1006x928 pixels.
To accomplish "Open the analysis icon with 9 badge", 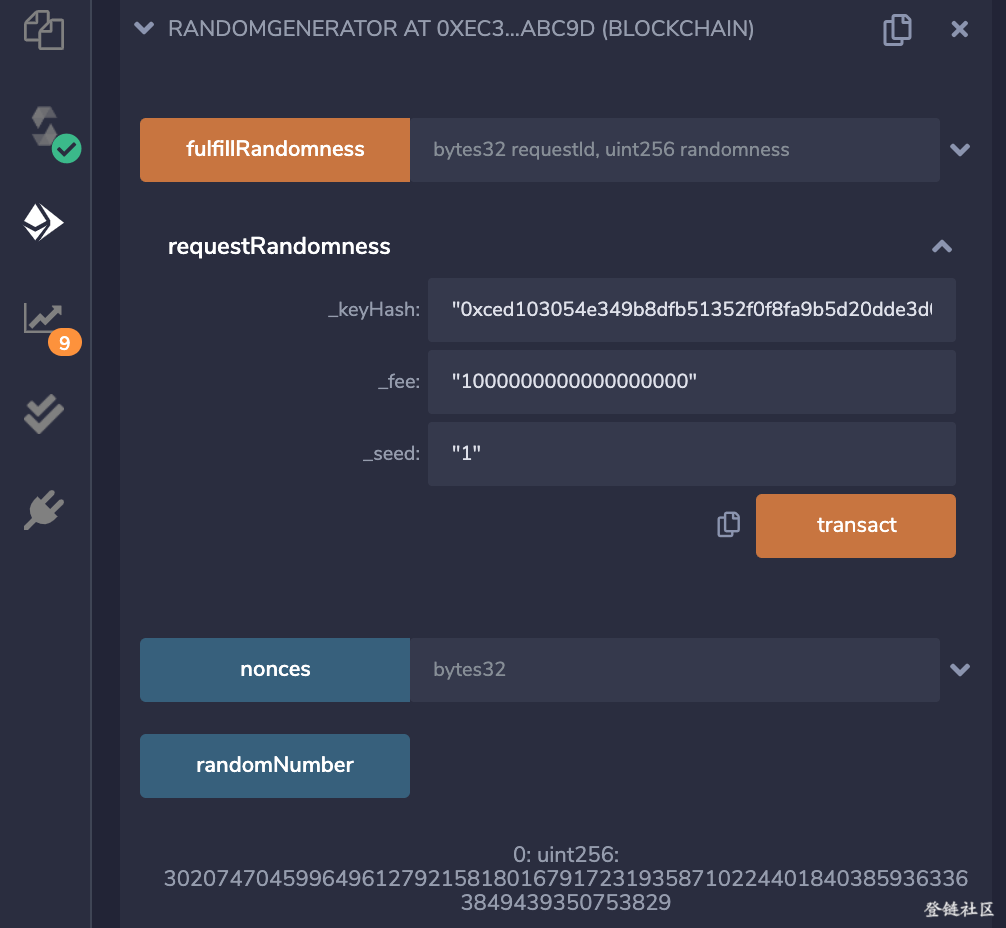I will pos(52,327).
